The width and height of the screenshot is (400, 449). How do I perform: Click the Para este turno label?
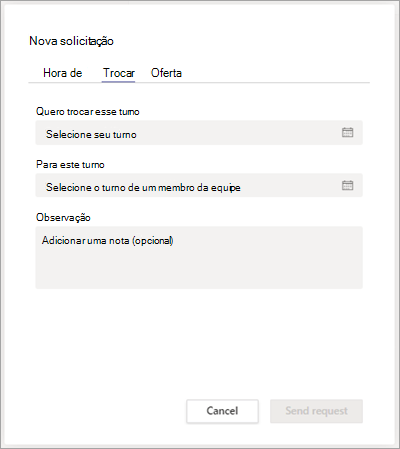pyautogui.click(x=70, y=164)
